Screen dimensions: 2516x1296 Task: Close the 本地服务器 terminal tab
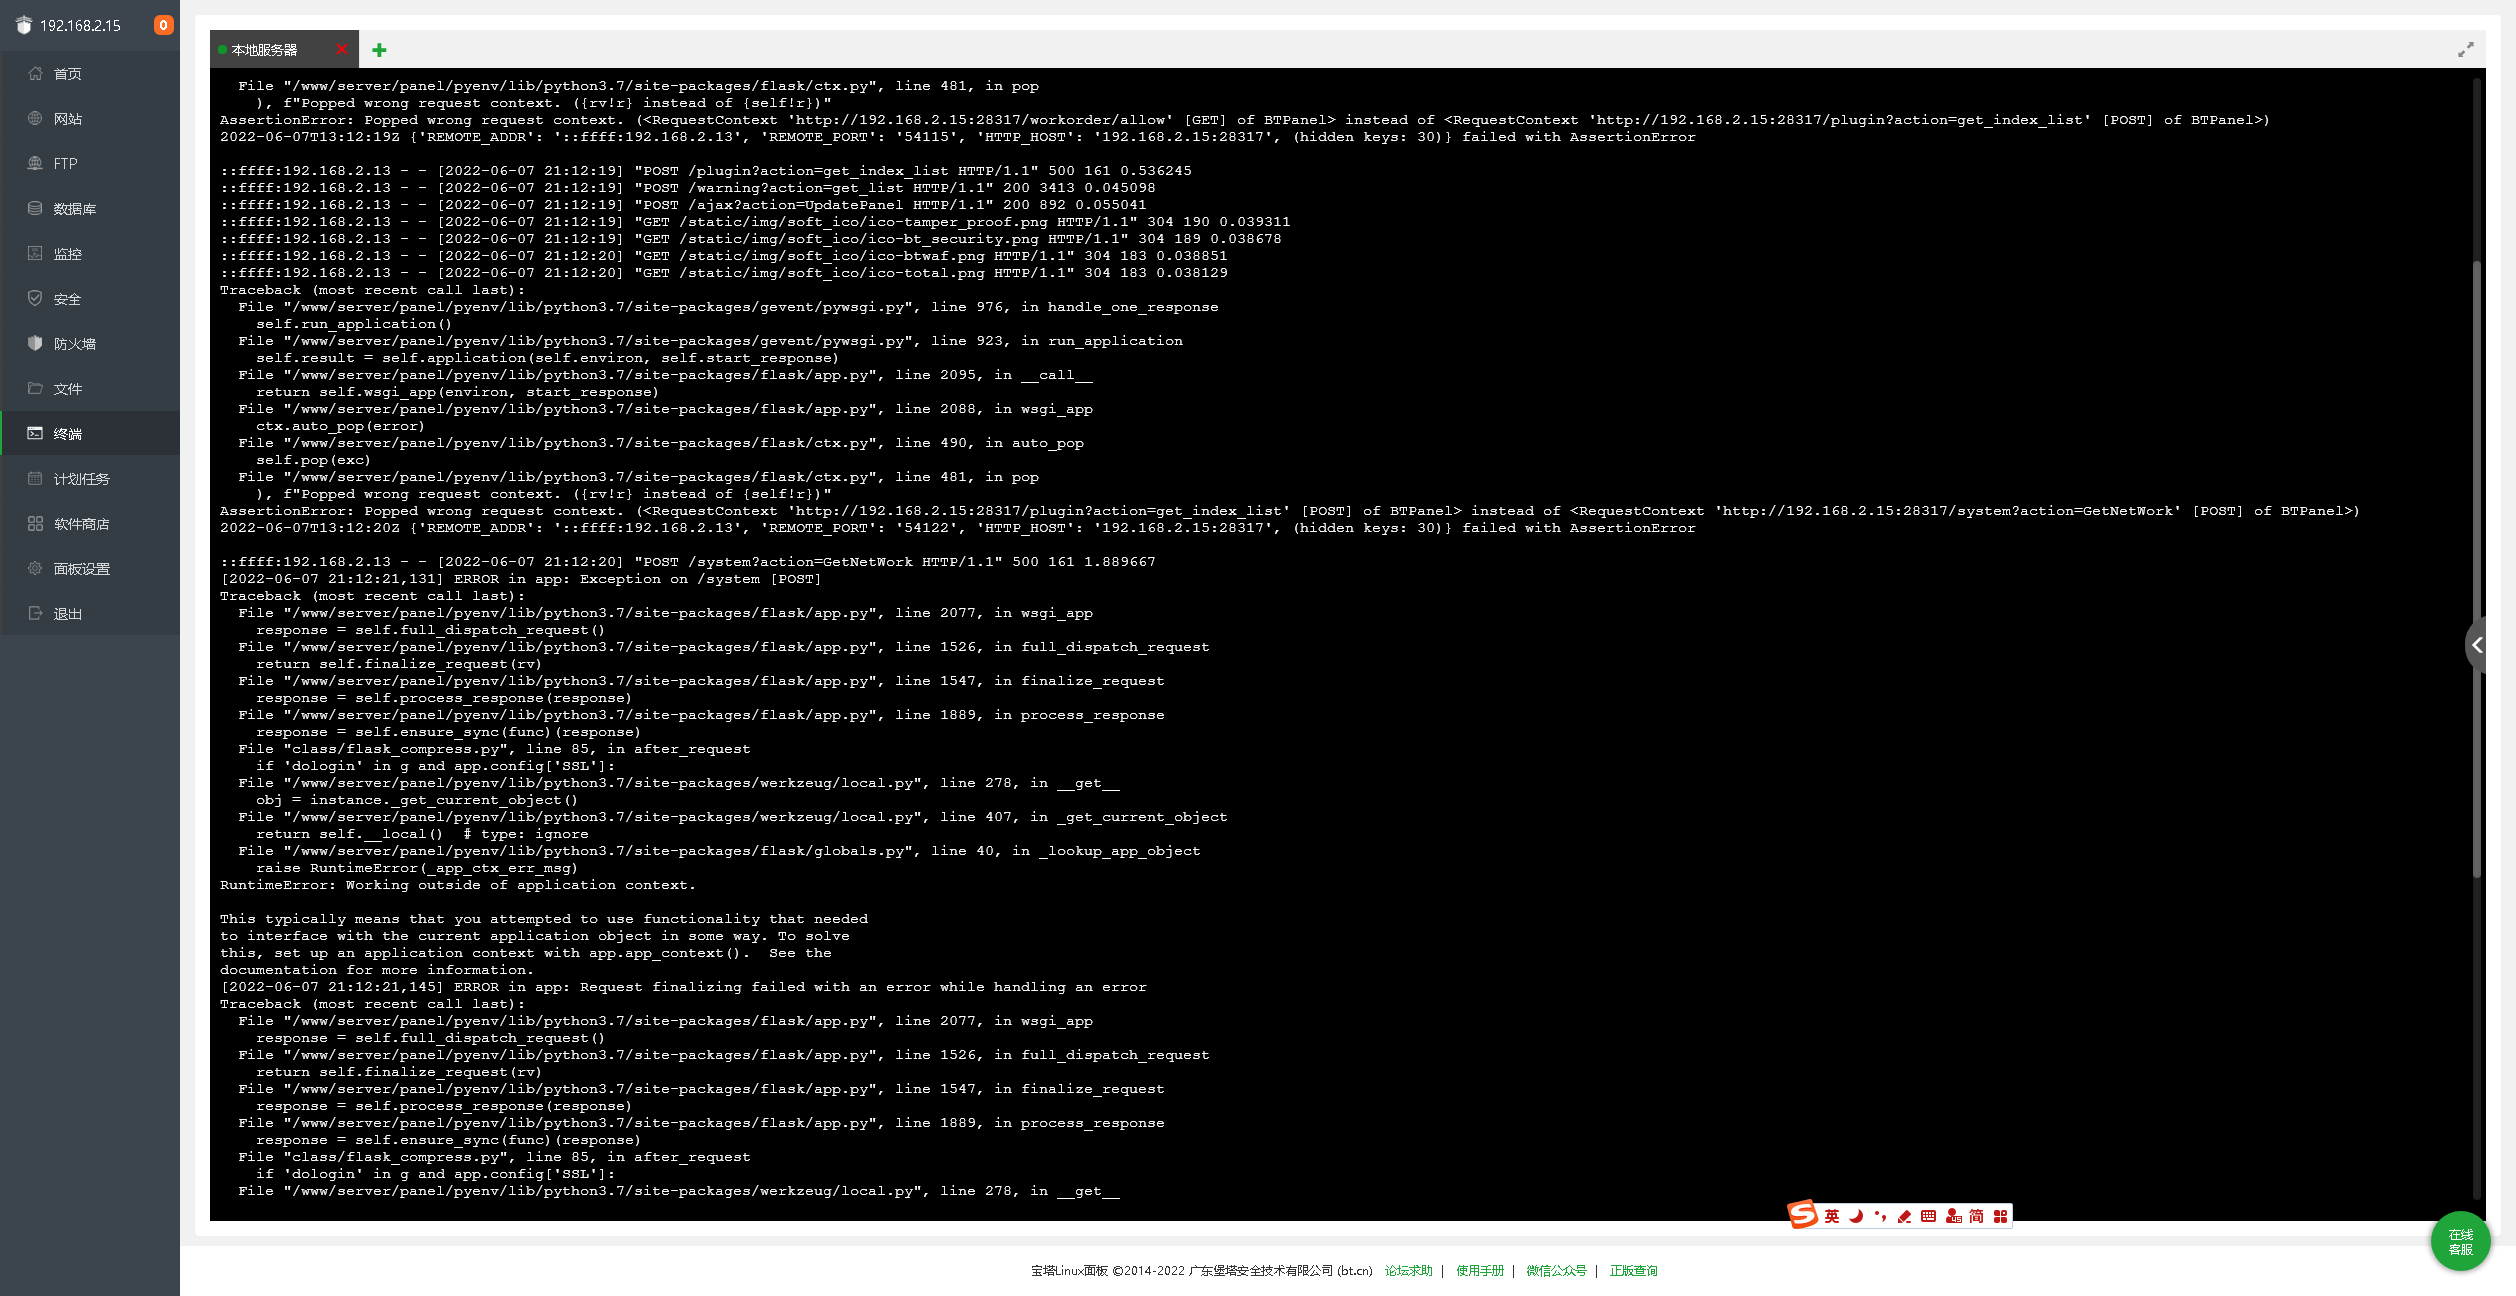[342, 49]
